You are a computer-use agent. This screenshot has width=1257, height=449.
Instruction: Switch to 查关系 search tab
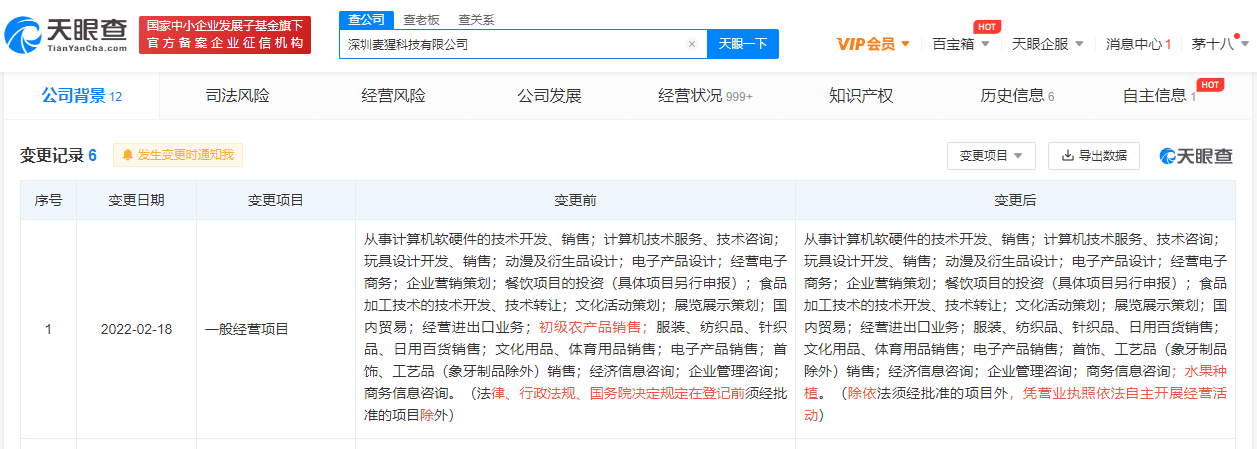pos(476,20)
